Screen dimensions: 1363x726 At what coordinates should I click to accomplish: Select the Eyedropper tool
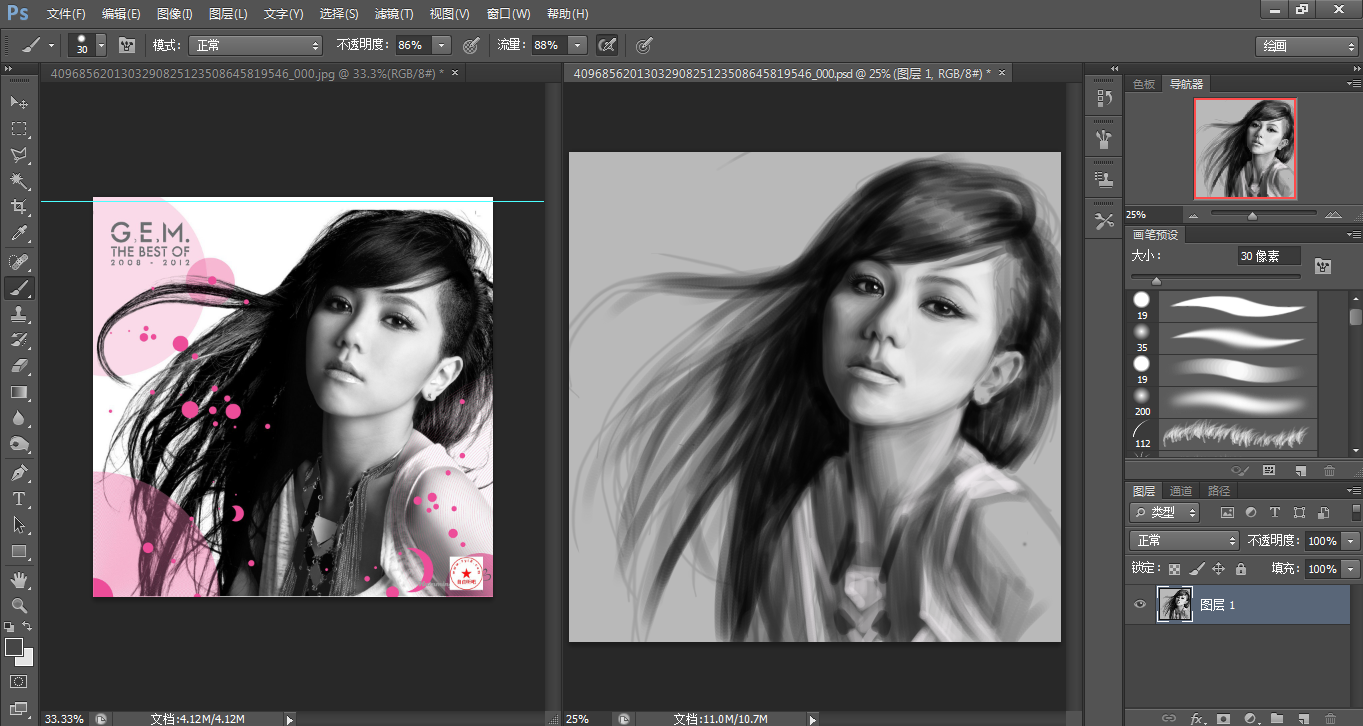point(19,234)
